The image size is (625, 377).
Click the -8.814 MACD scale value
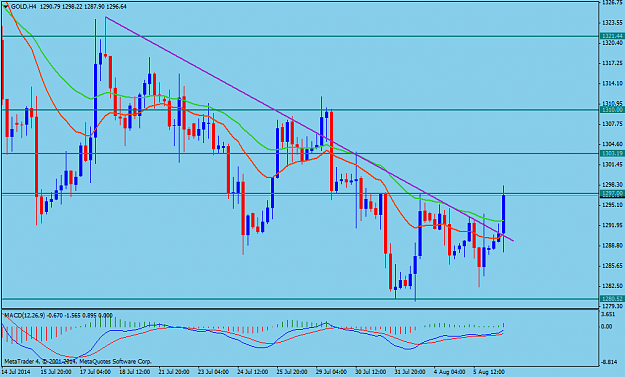tap(609, 362)
